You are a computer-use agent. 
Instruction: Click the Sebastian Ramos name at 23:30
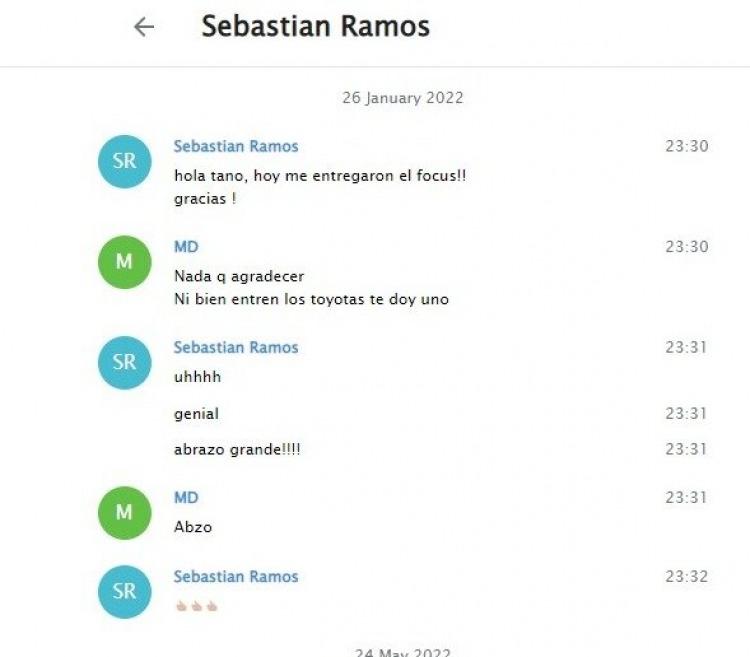(236, 146)
